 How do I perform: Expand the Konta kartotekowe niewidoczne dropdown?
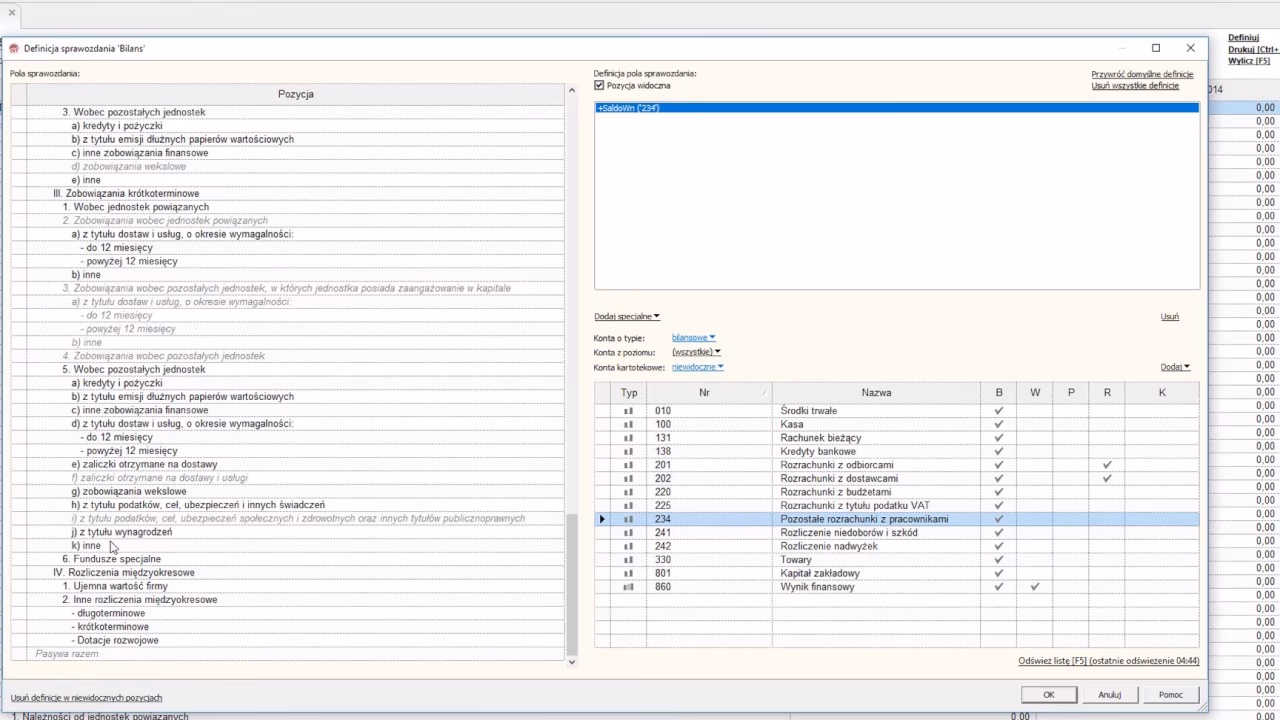click(697, 367)
